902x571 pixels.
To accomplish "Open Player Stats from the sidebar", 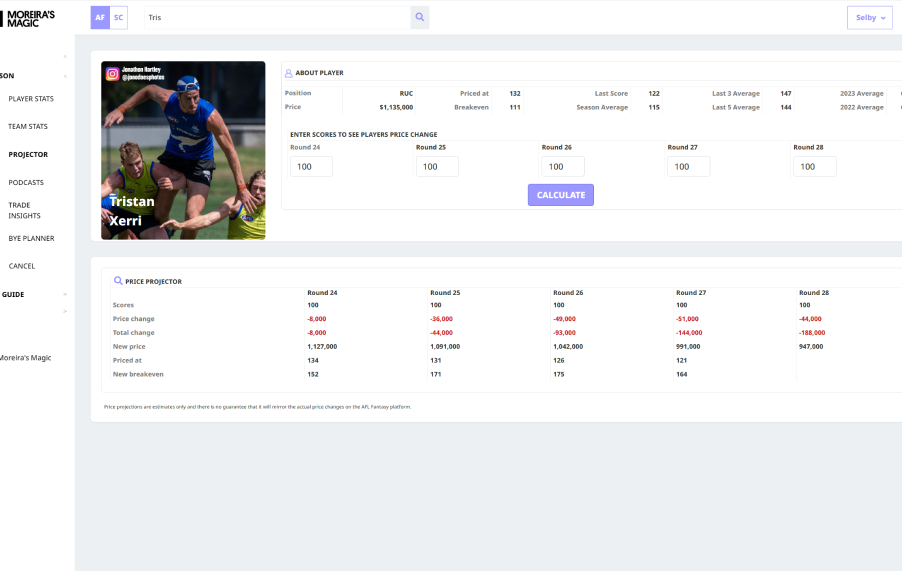I will point(31,99).
